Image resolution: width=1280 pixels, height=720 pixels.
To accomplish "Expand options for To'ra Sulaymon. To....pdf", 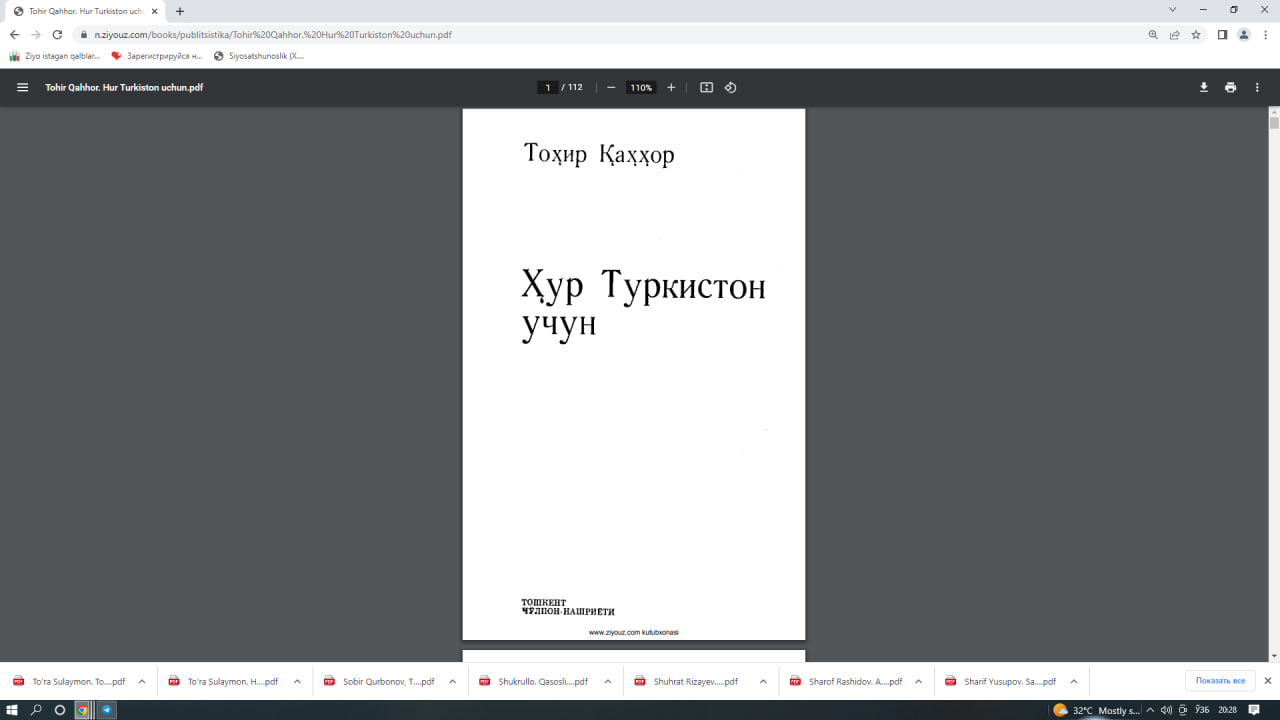I will point(141,681).
